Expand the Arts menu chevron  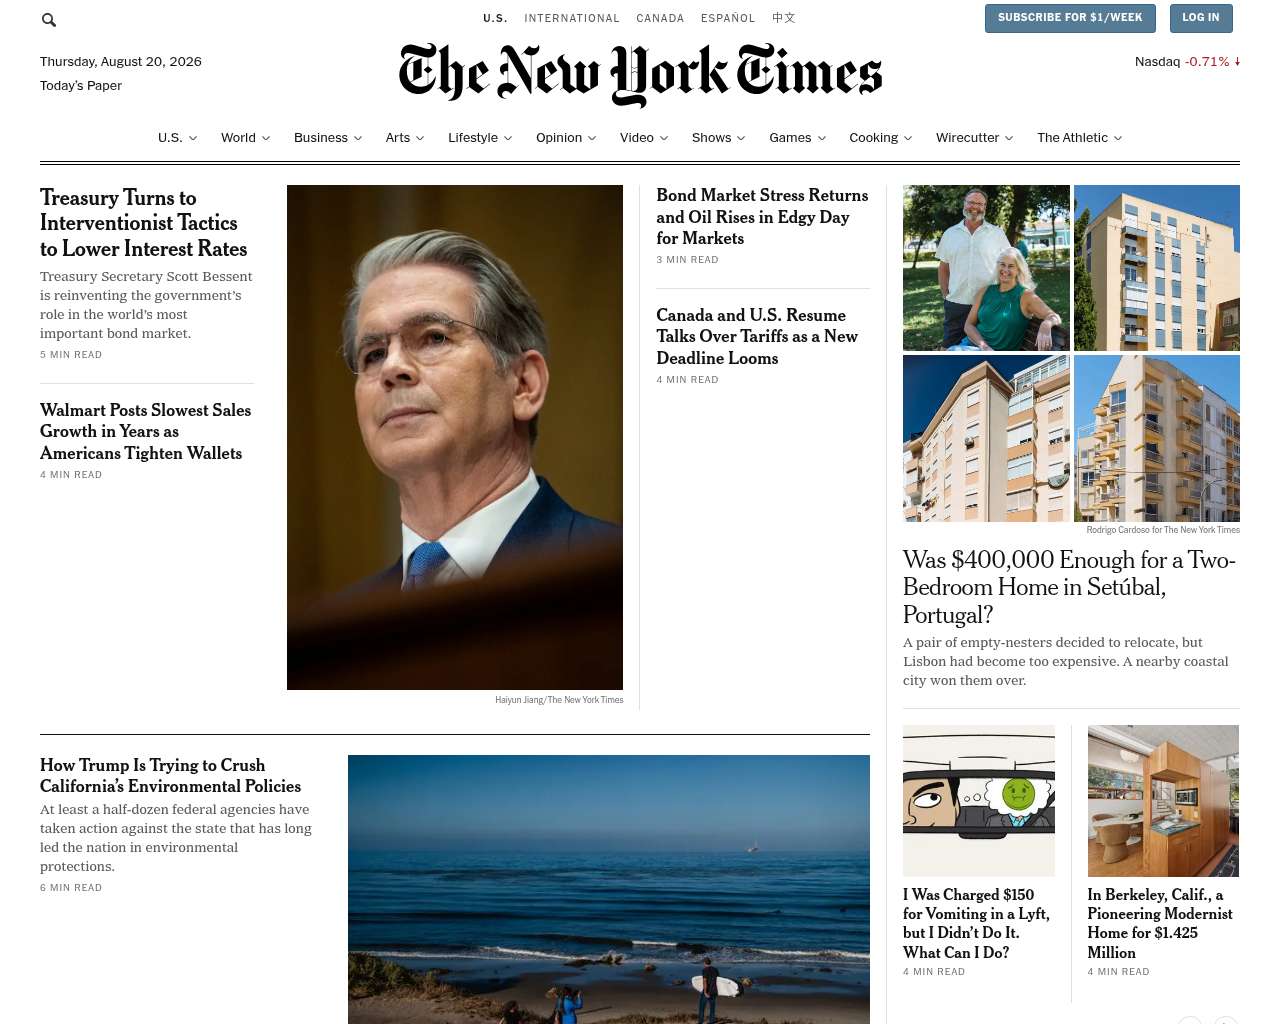click(x=420, y=138)
